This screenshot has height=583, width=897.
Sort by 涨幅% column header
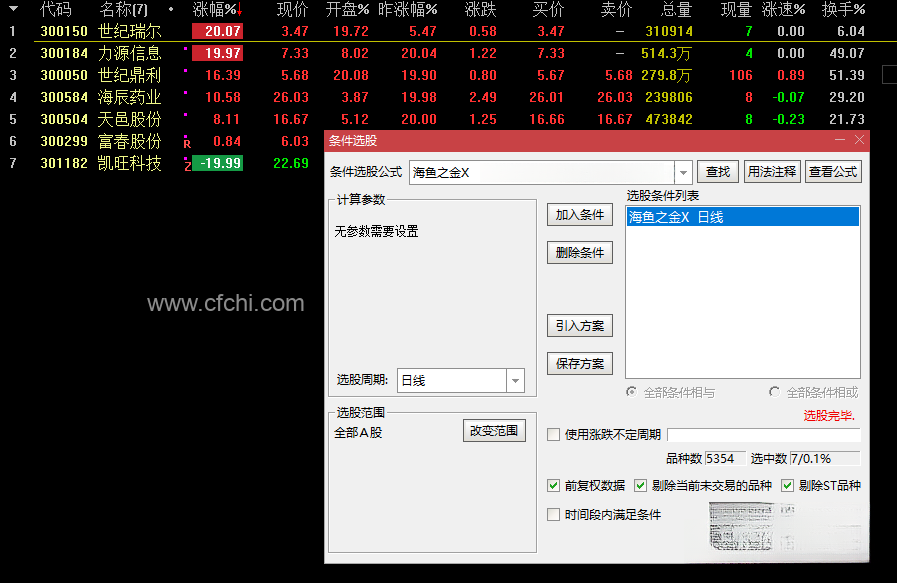pyautogui.click(x=217, y=10)
